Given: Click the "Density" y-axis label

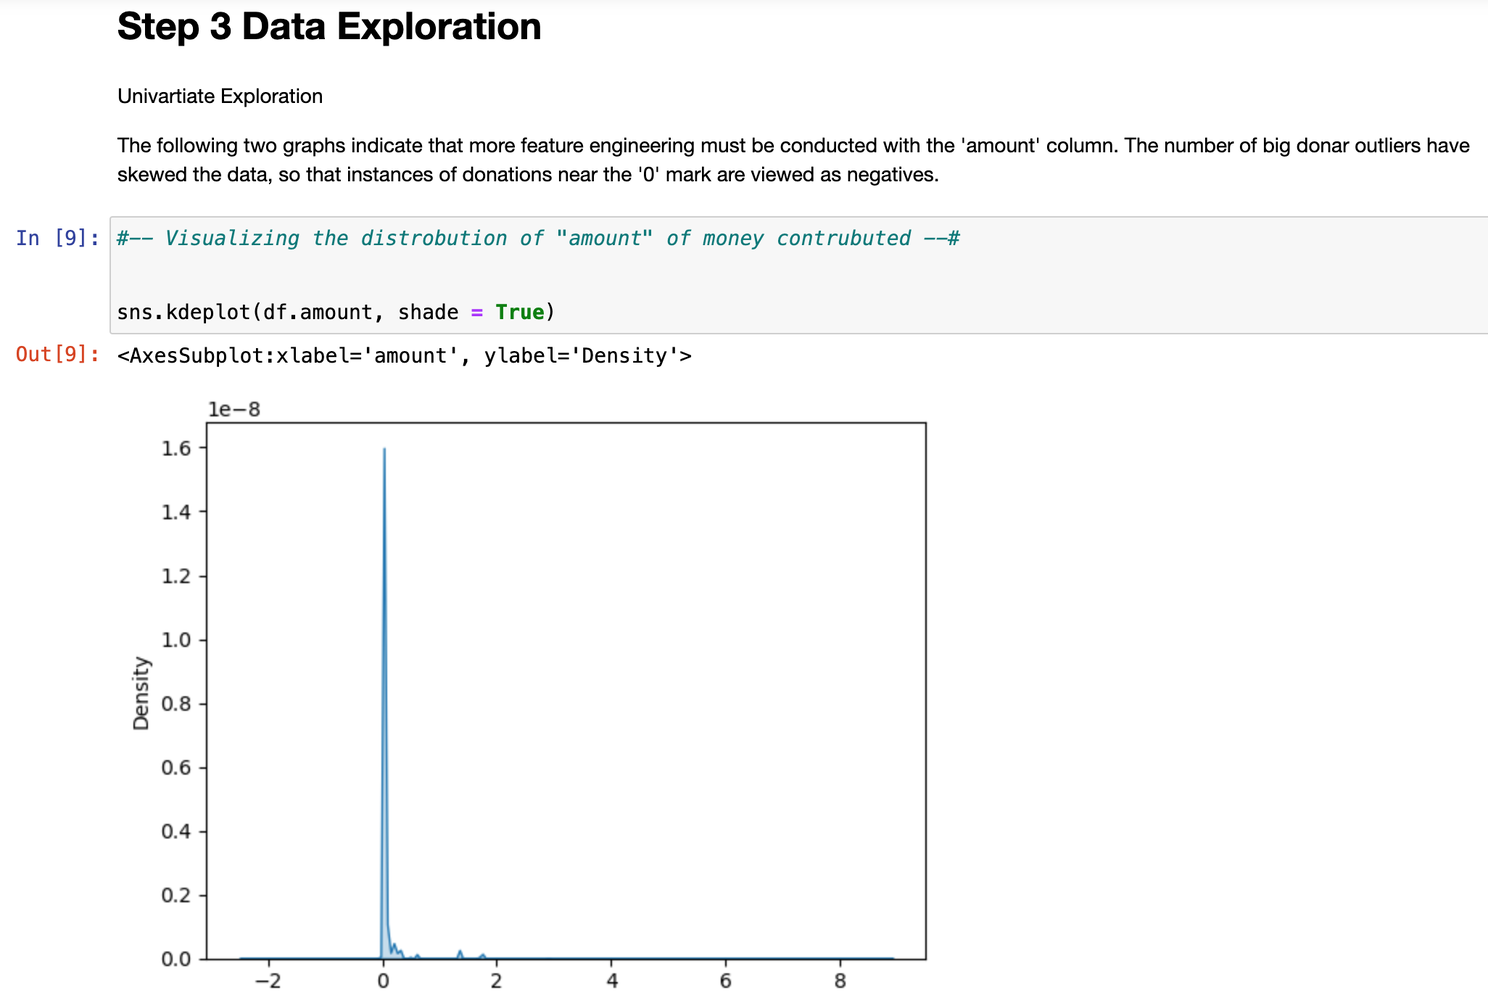Looking at the screenshot, I should pyautogui.click(x=141, y=693).
